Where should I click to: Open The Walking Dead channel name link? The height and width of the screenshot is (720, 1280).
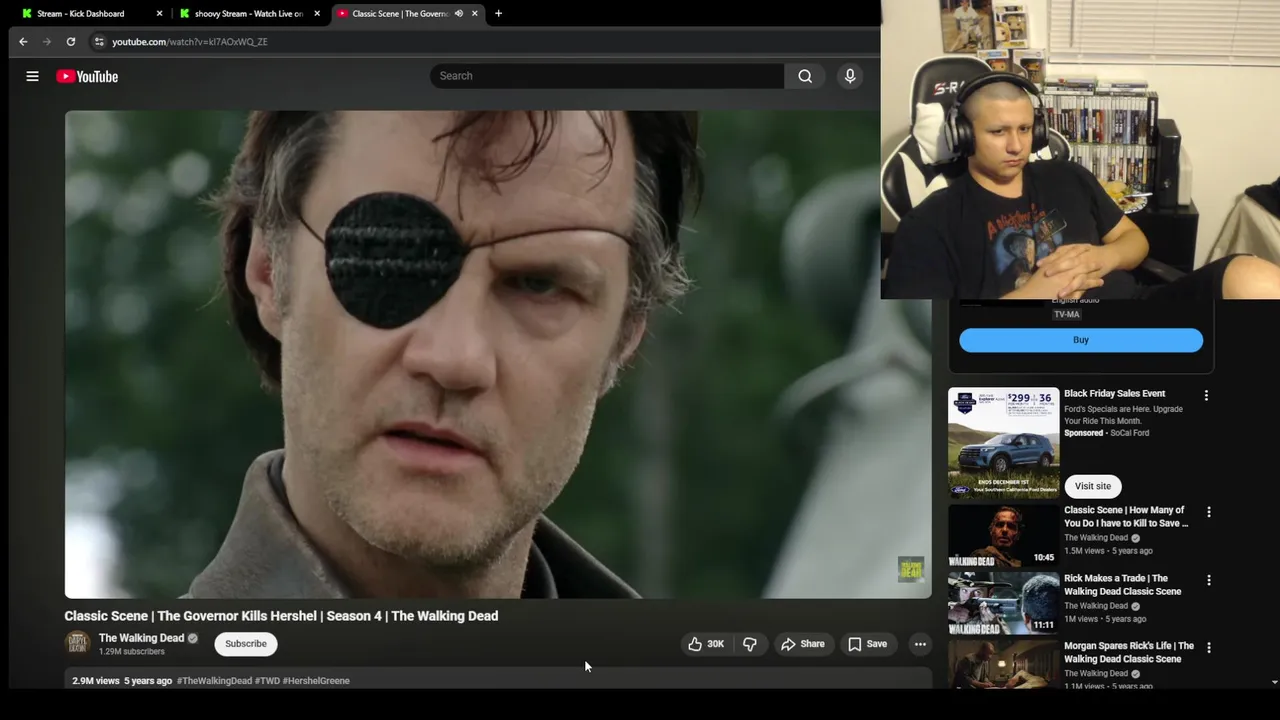[x=141, y=638]
